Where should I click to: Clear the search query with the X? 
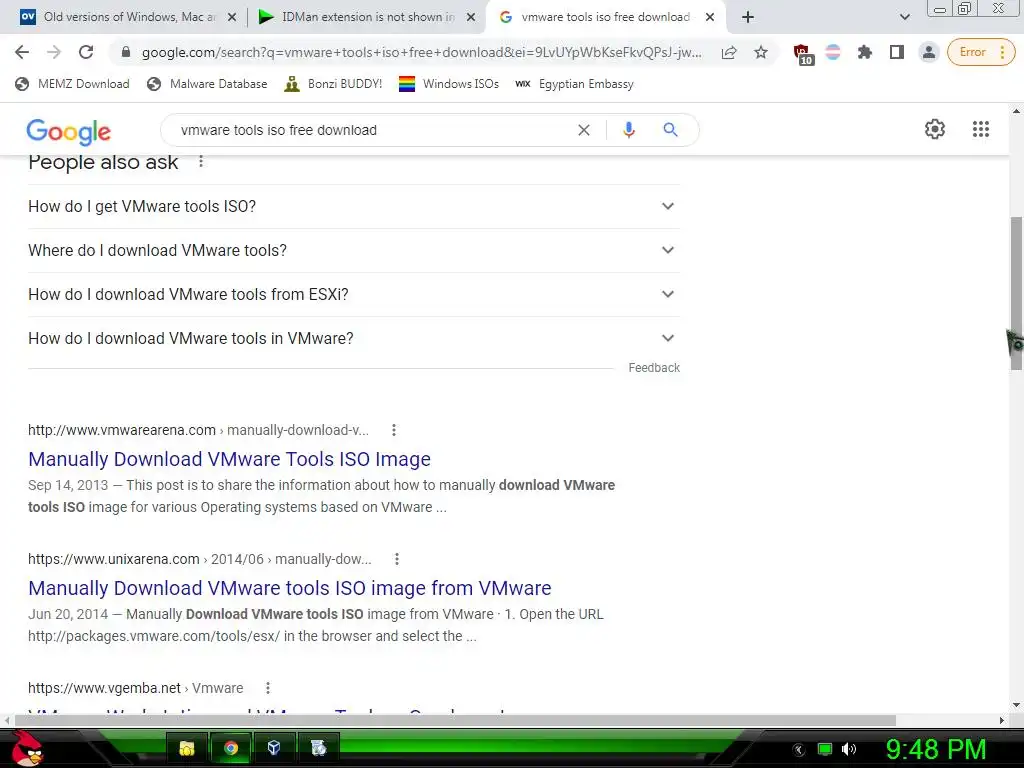point(584,130)
